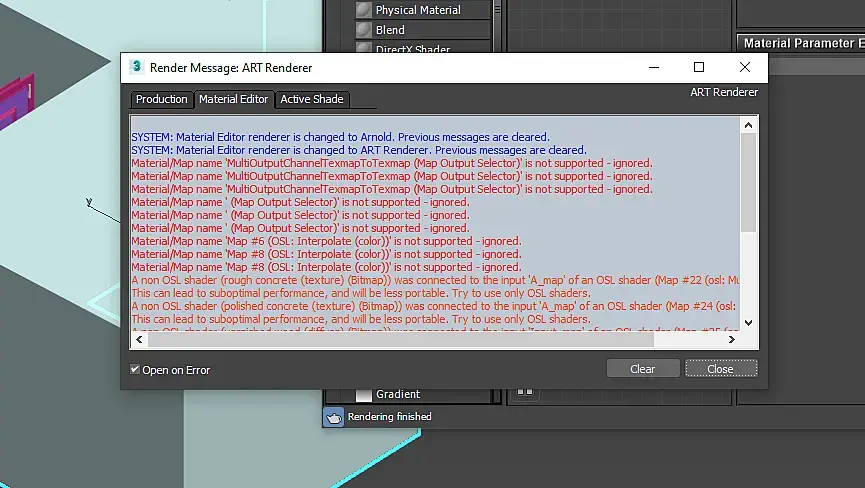Toggle the Open on Error checkbox

point(135,369)
